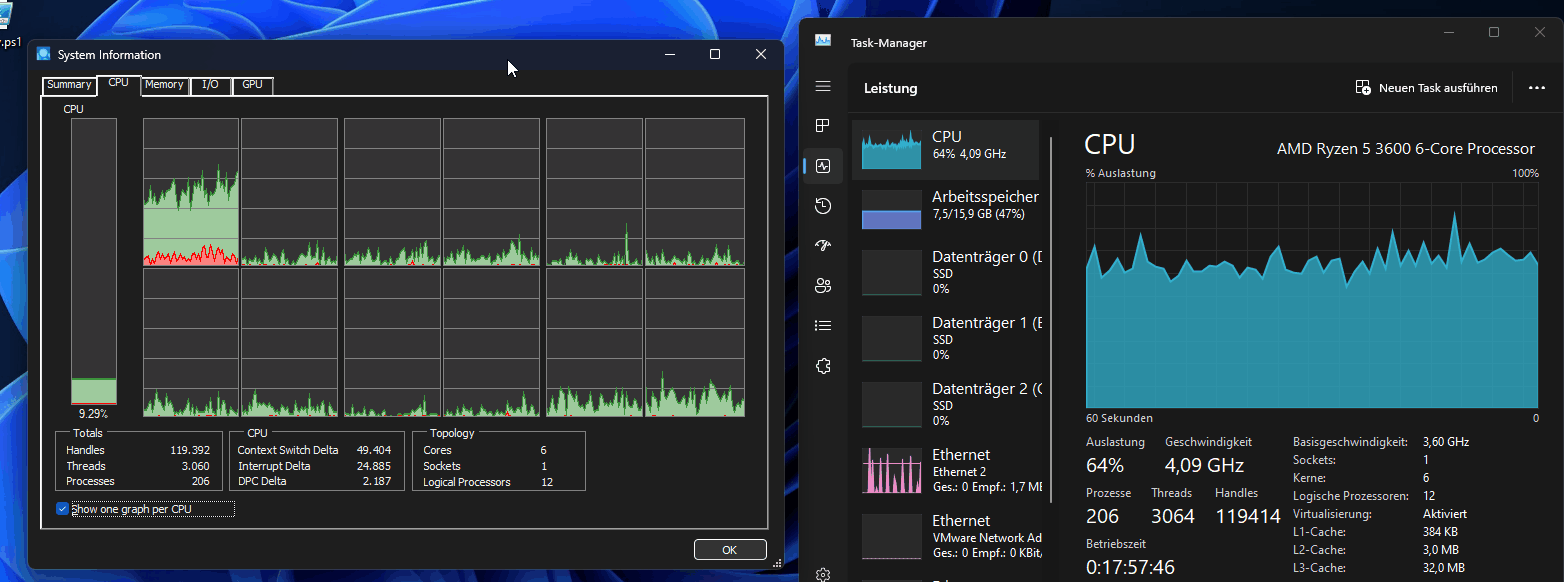Maximize the System Information window
1564x582 pixels.
[715, 54]
